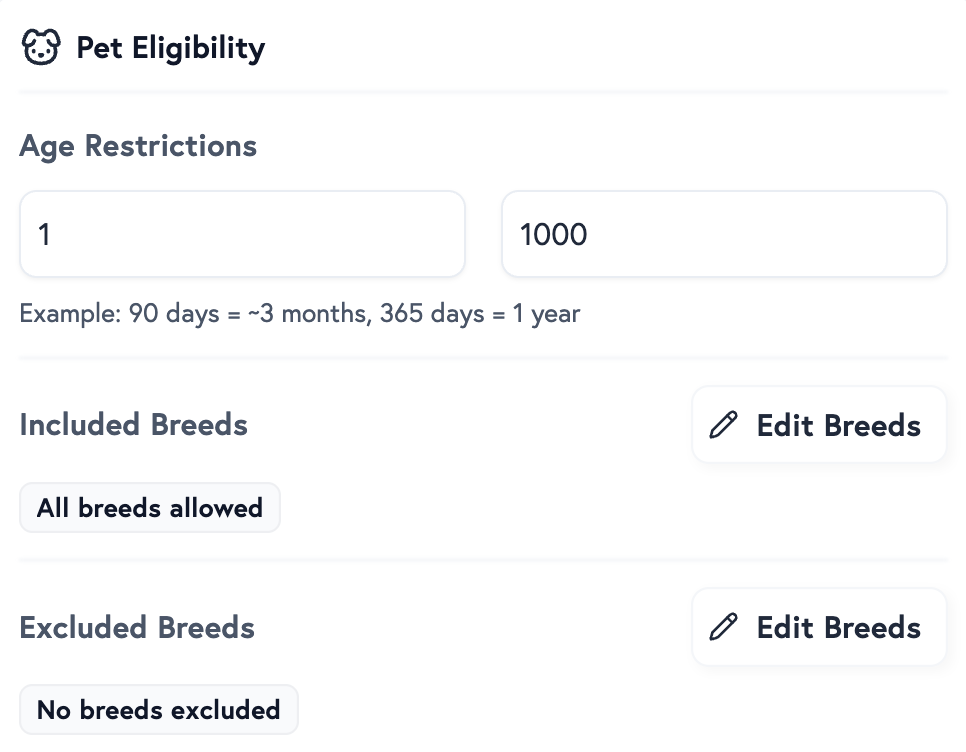Click the 'Included Breeds' section label
This screenshot has height=752, width=966.
tap(133, 424)
